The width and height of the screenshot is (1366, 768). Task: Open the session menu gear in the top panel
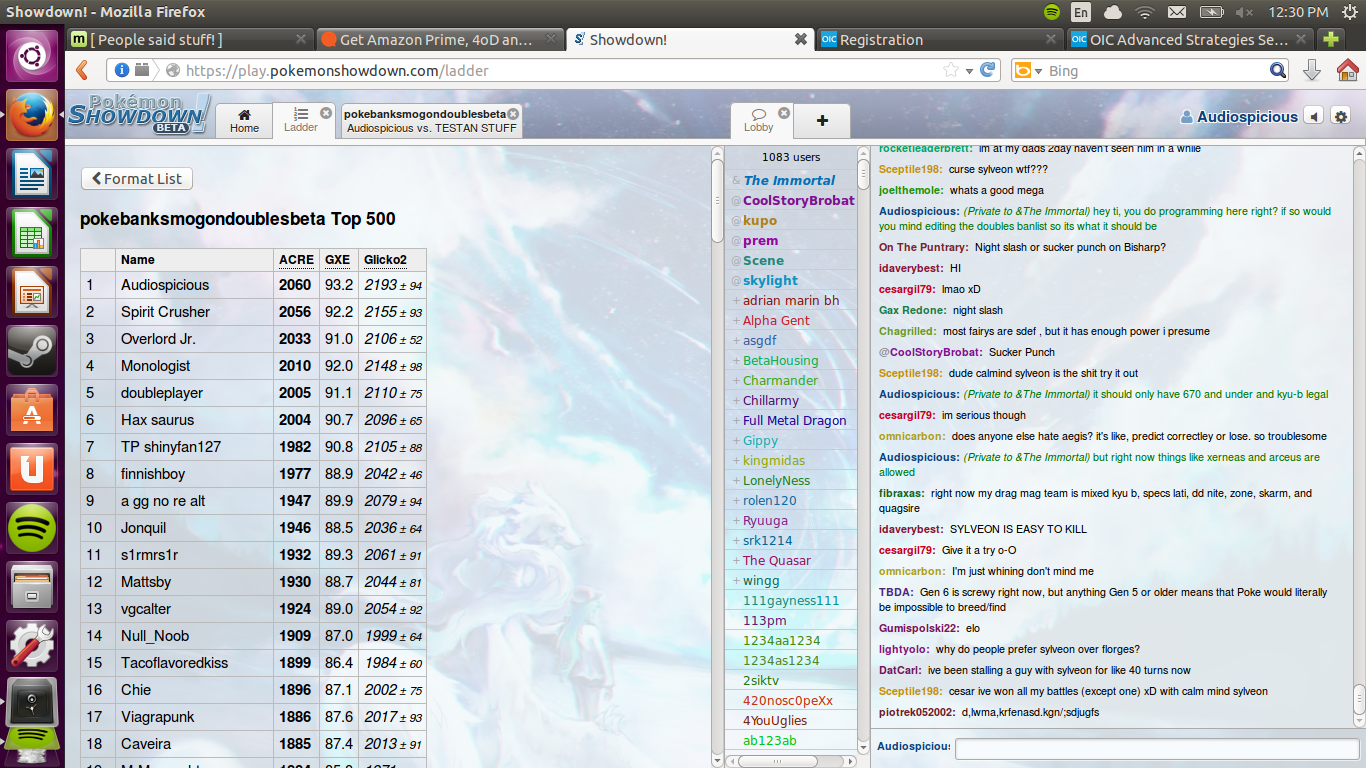(x=1349, y=12)
